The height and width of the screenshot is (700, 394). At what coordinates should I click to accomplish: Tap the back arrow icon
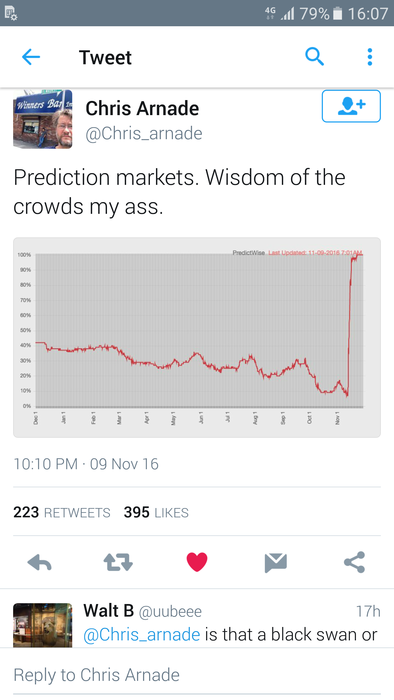(31, 57)
